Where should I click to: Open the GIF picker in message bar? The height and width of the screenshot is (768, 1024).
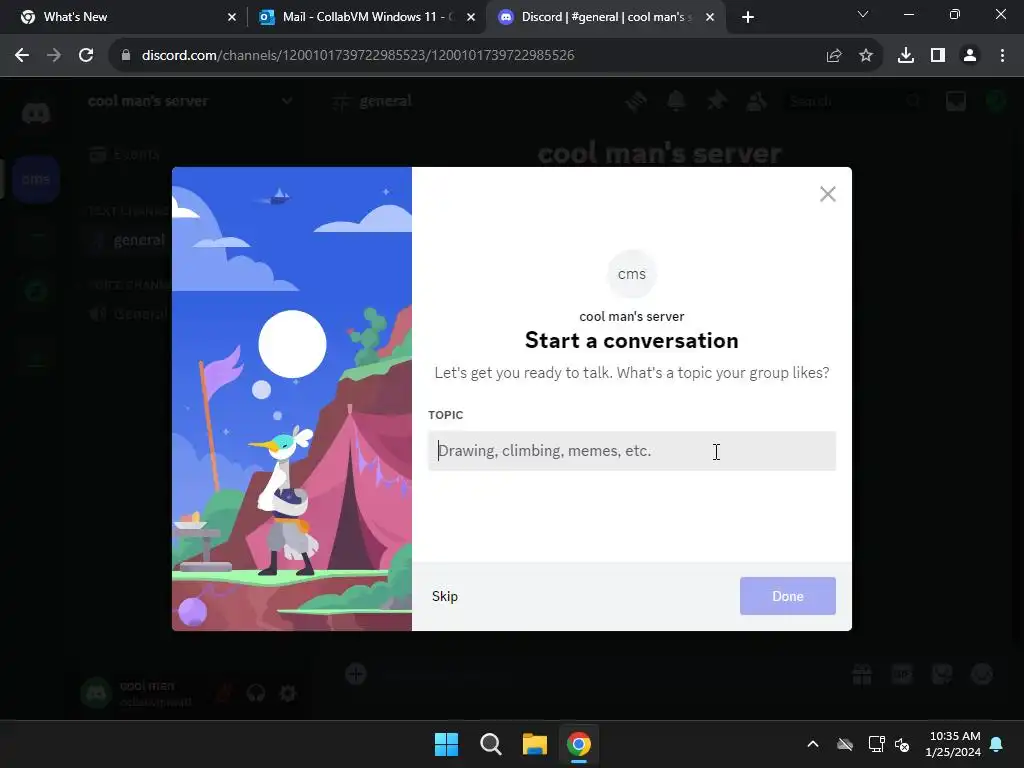[x=902, y=674]
